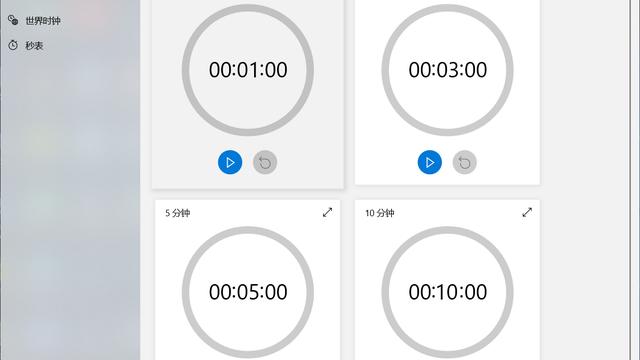Select the 00:03:00 timer display
This screenshot has height=360, width=640.
(448, 70)
